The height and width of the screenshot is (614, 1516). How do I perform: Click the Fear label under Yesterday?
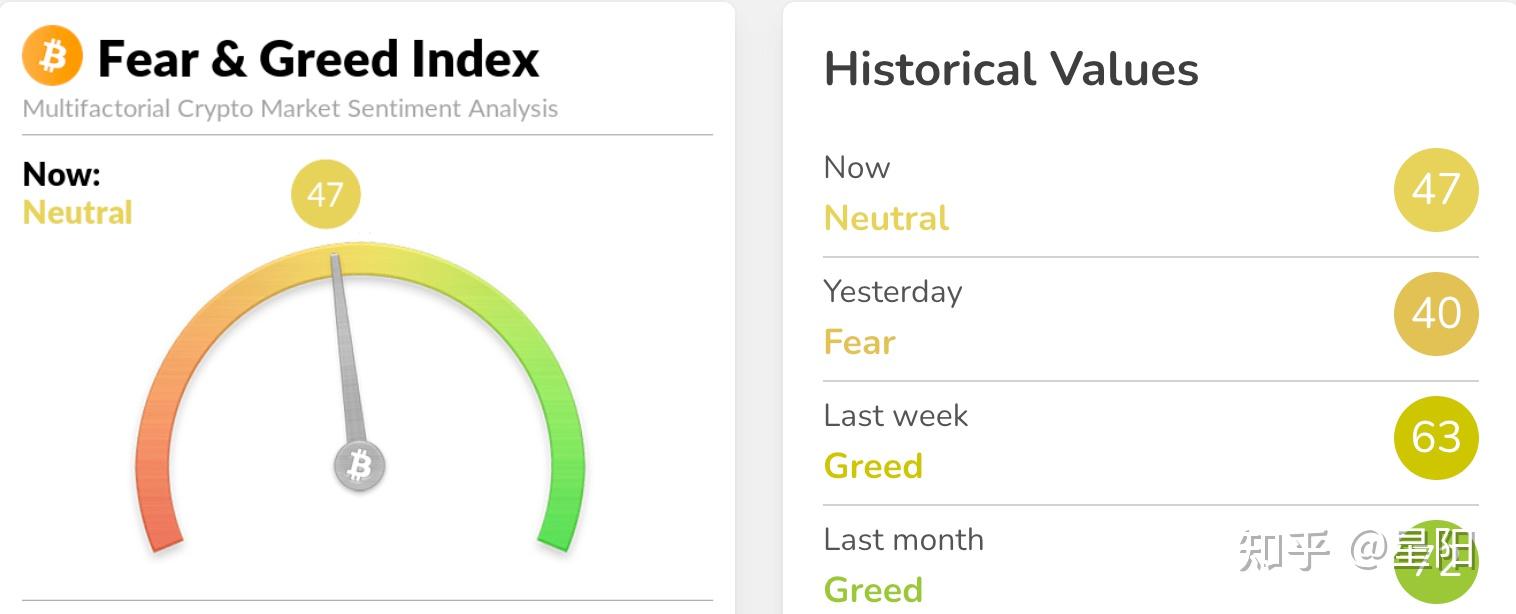click(859, 342)
